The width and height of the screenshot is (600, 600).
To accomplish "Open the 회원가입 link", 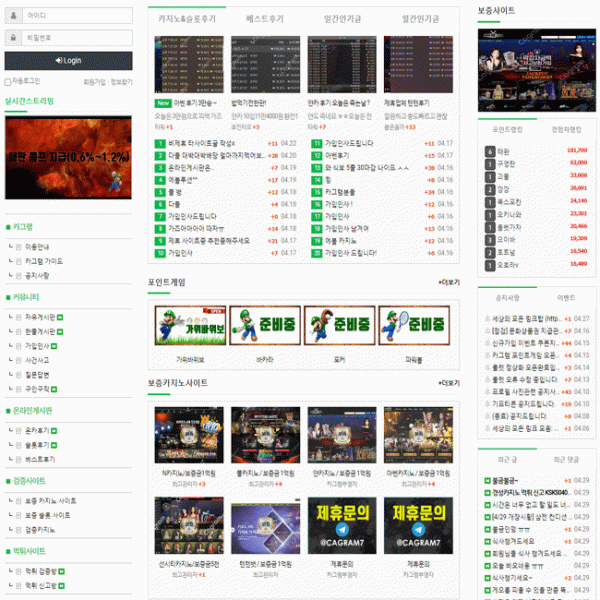I will (95, 82).
